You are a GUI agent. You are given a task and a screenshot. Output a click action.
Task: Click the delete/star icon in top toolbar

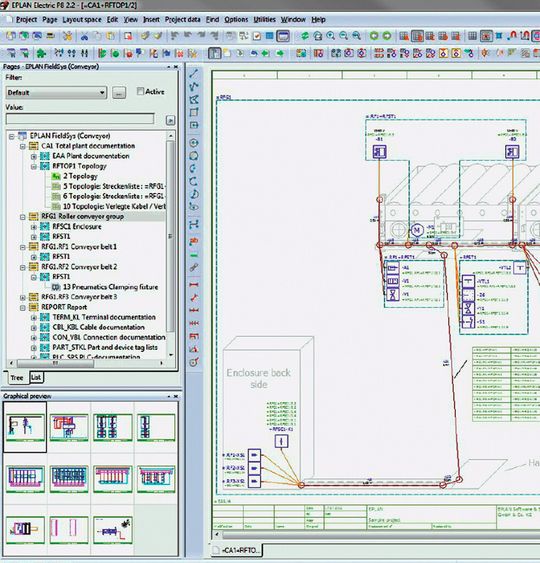pos(67,36)
